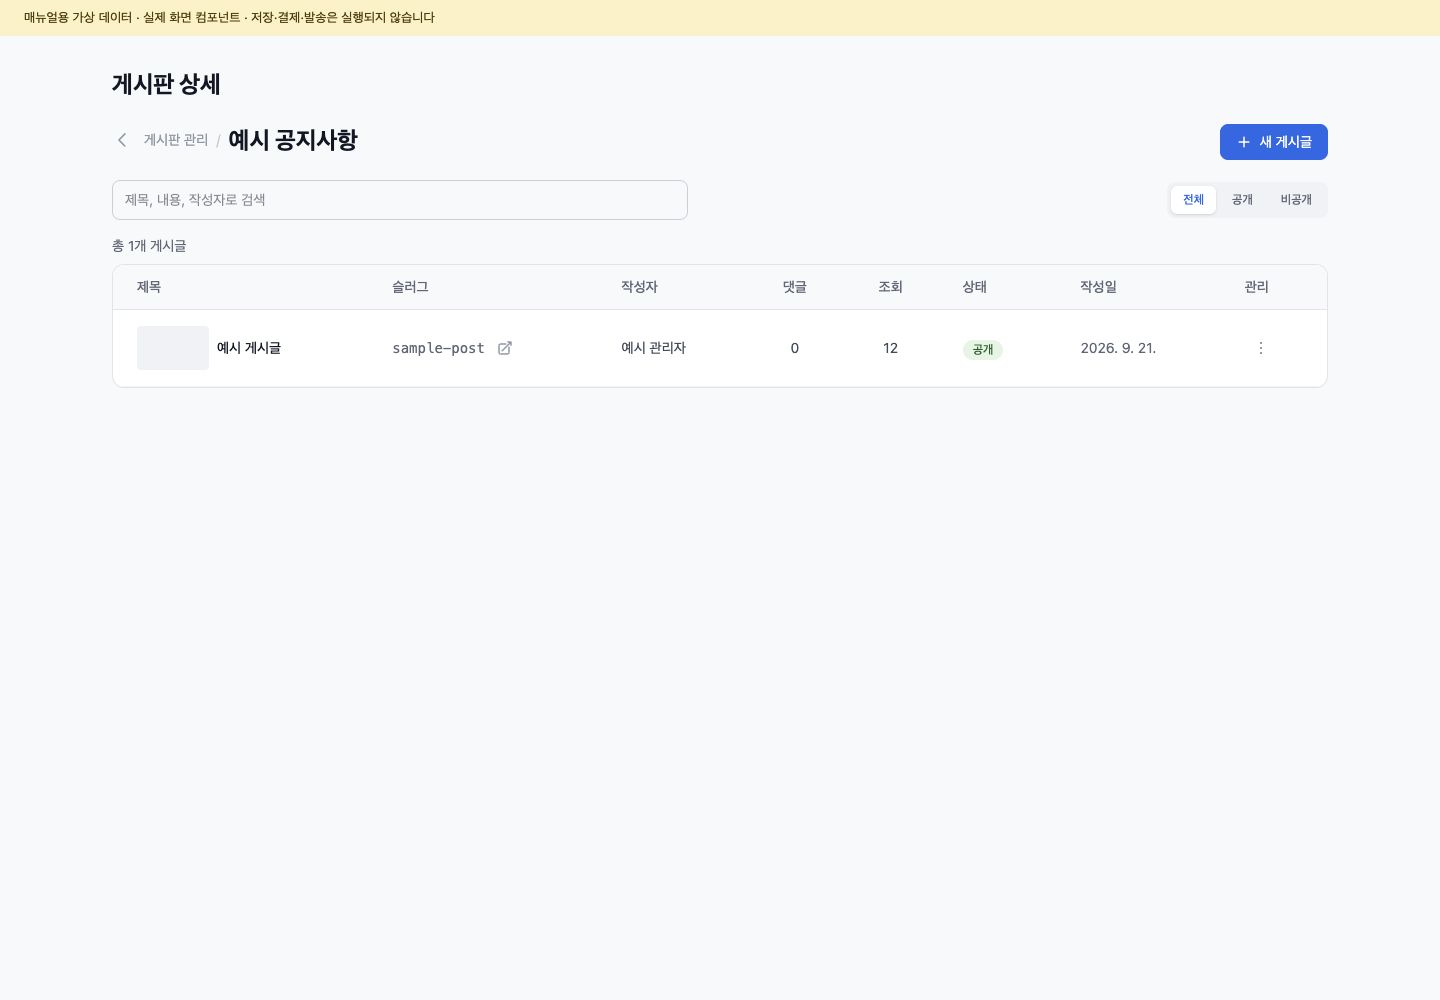Click the green 공개 status badge

[x=983, y=349]
